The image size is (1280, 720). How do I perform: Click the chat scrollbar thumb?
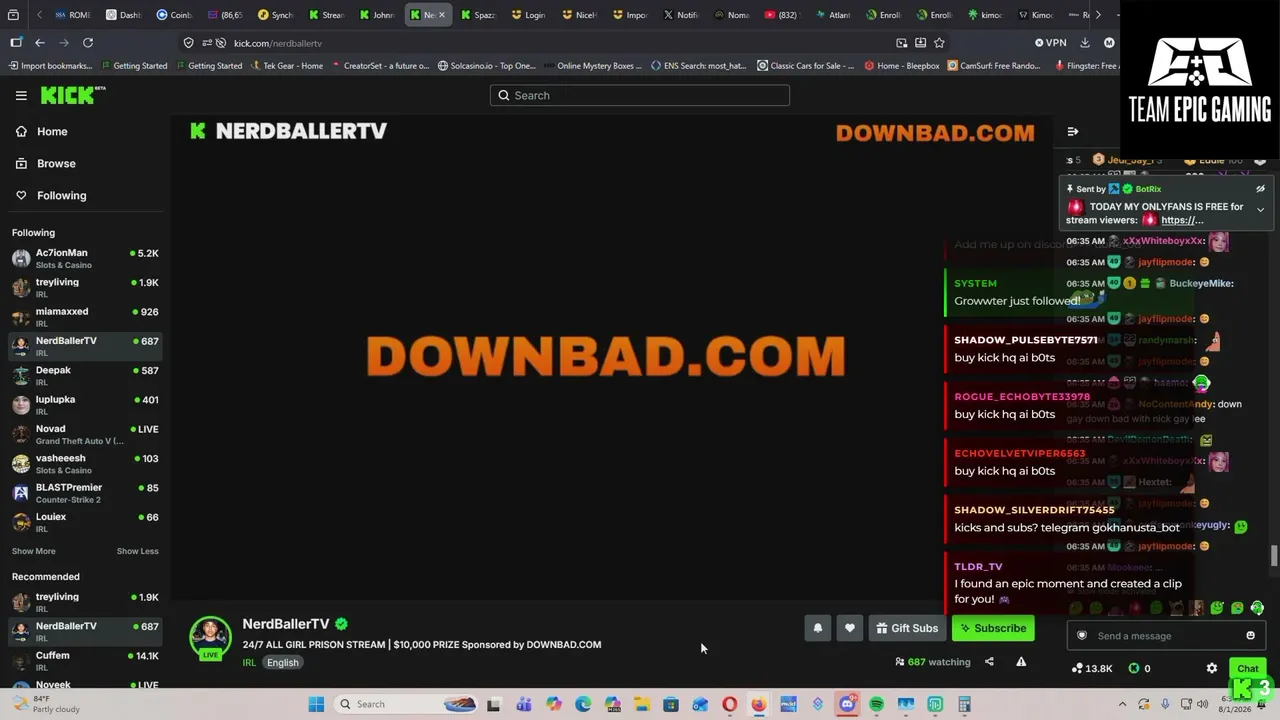coord(1274,555)
